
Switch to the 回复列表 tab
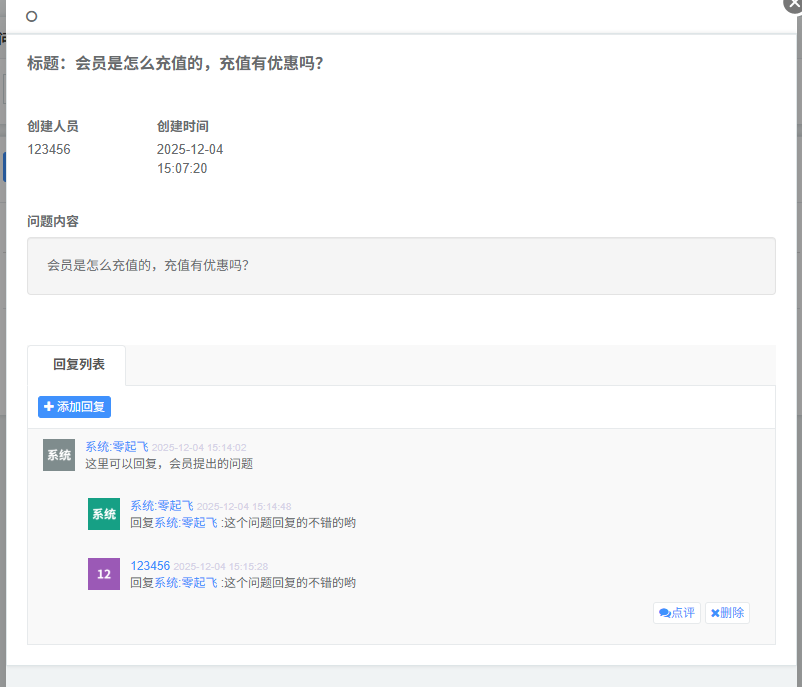[77, 364]
